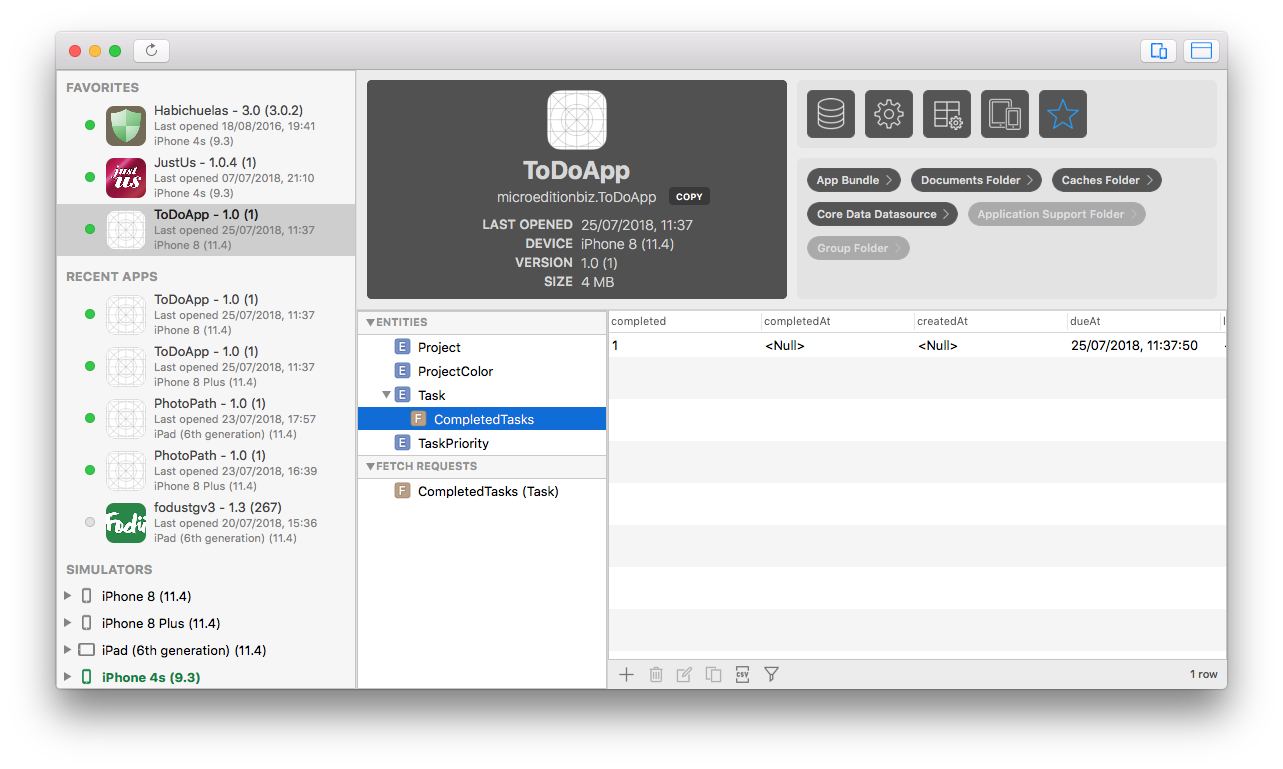Screen dimensions: 1283x769
Task: Open the settings gear icon button
Action: [888, 114]
